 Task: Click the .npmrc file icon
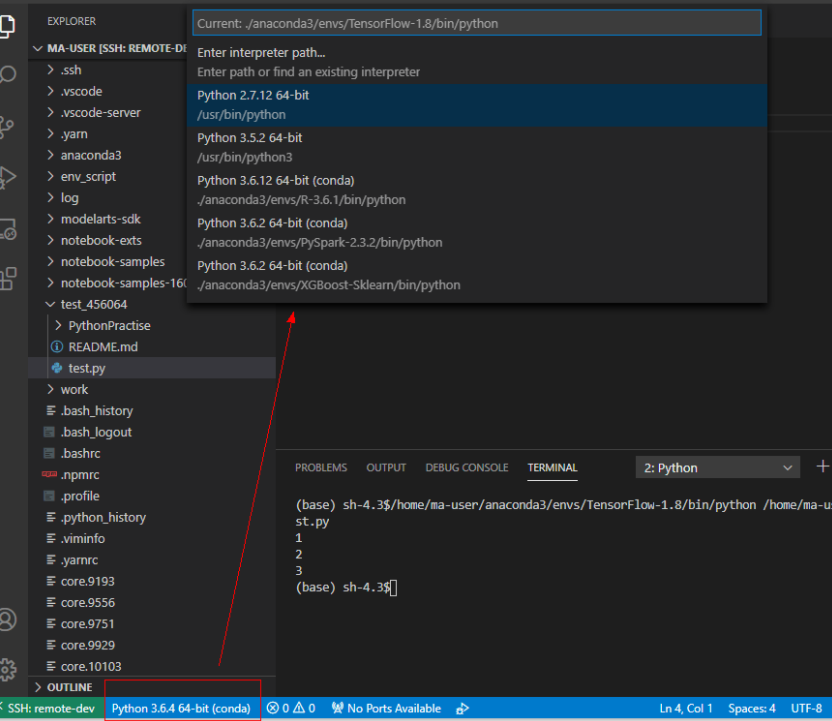[49, 474]
